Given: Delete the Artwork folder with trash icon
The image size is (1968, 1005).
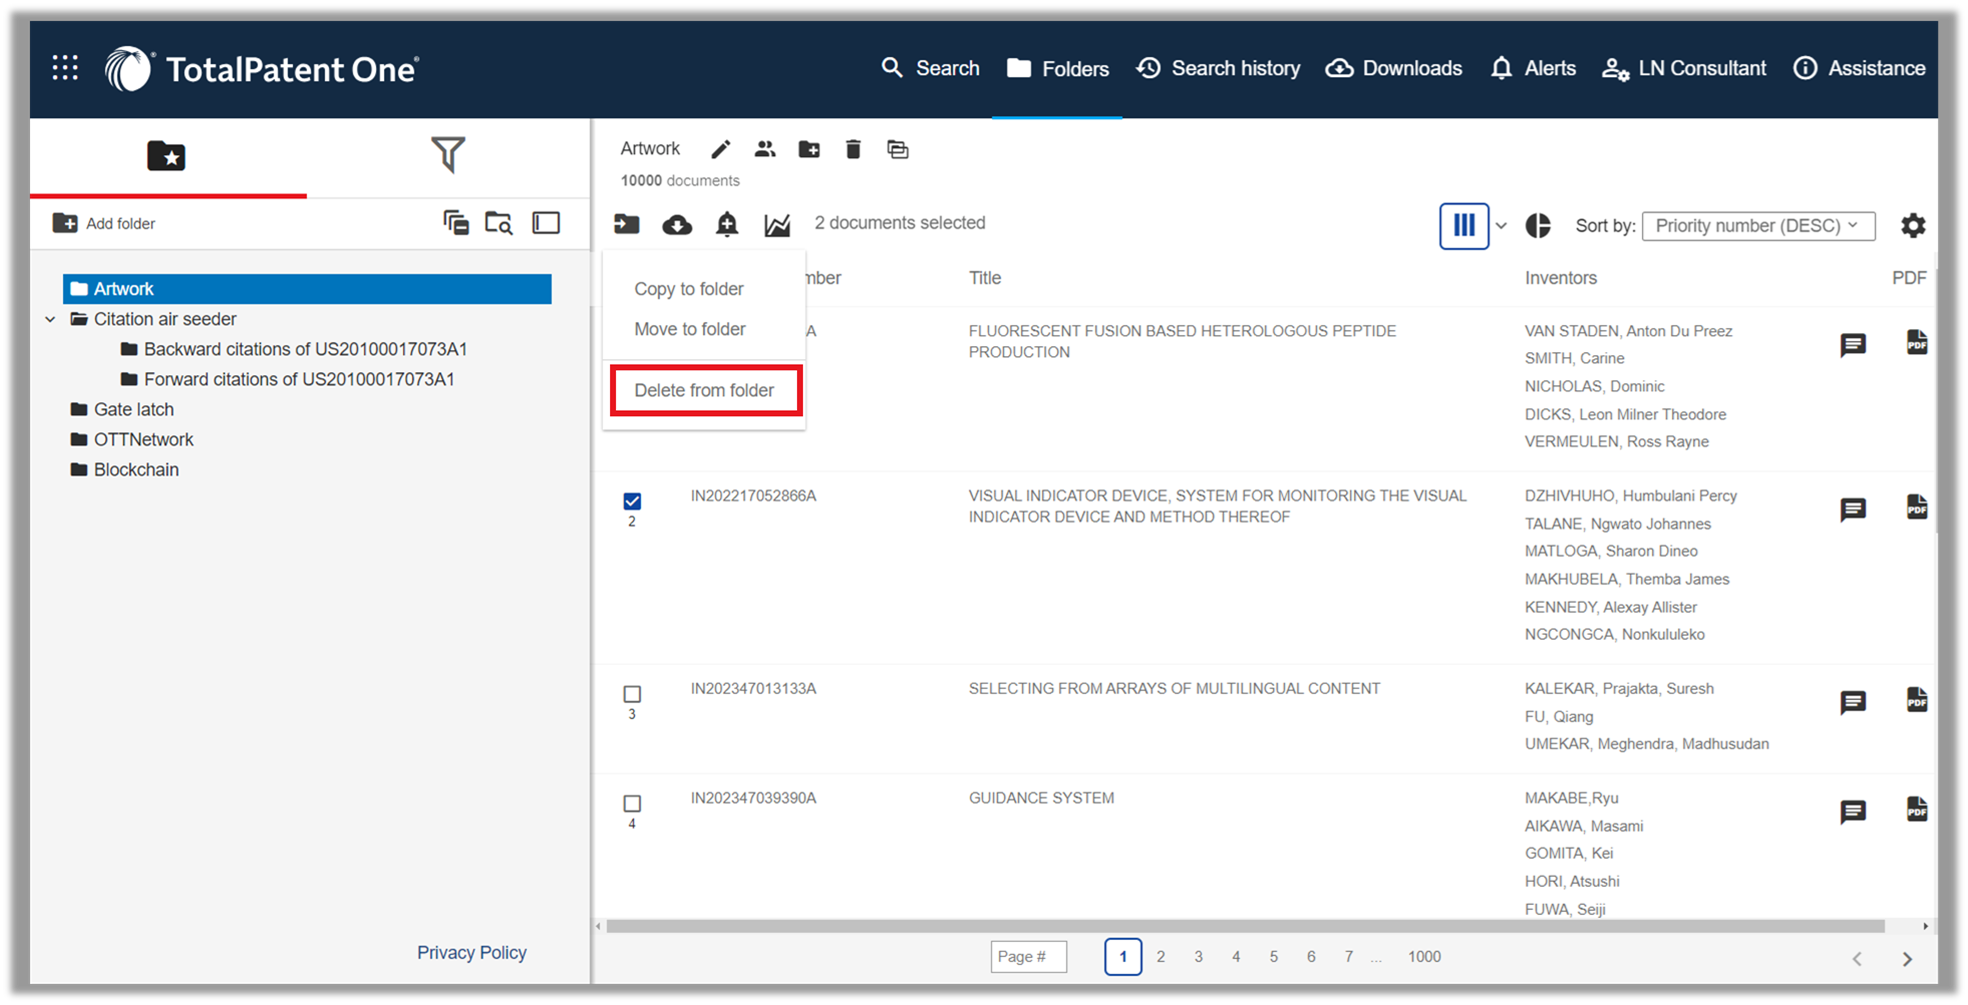Looking at the screenshot, I should (x=853, y=149).
